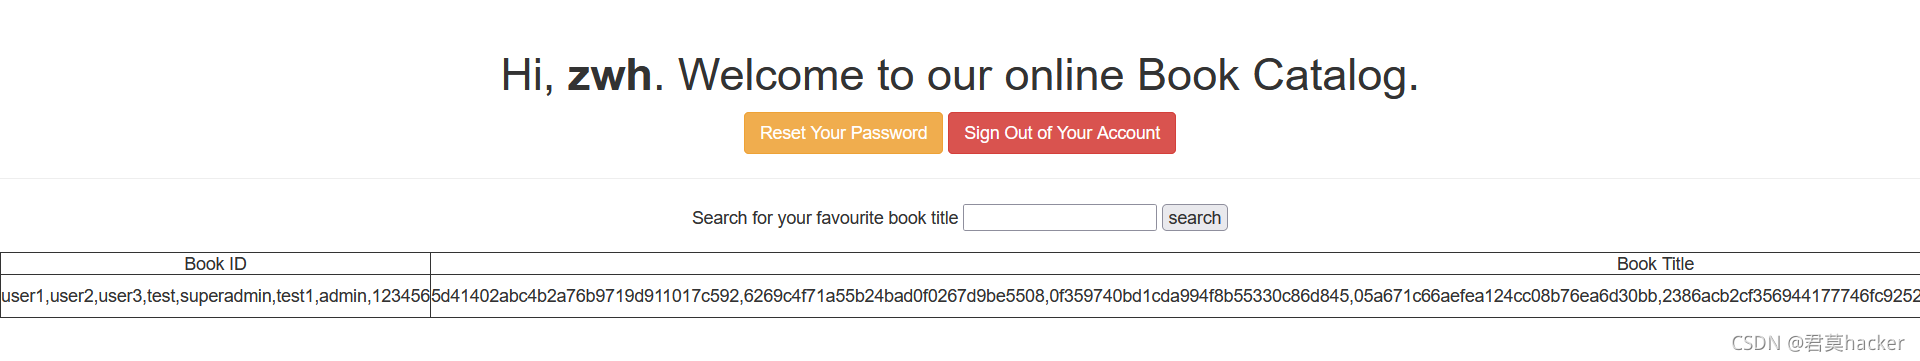This screenshot has height=361, width=1920.
Task: Click the Reset Your Password button
Action: (843, 133)
